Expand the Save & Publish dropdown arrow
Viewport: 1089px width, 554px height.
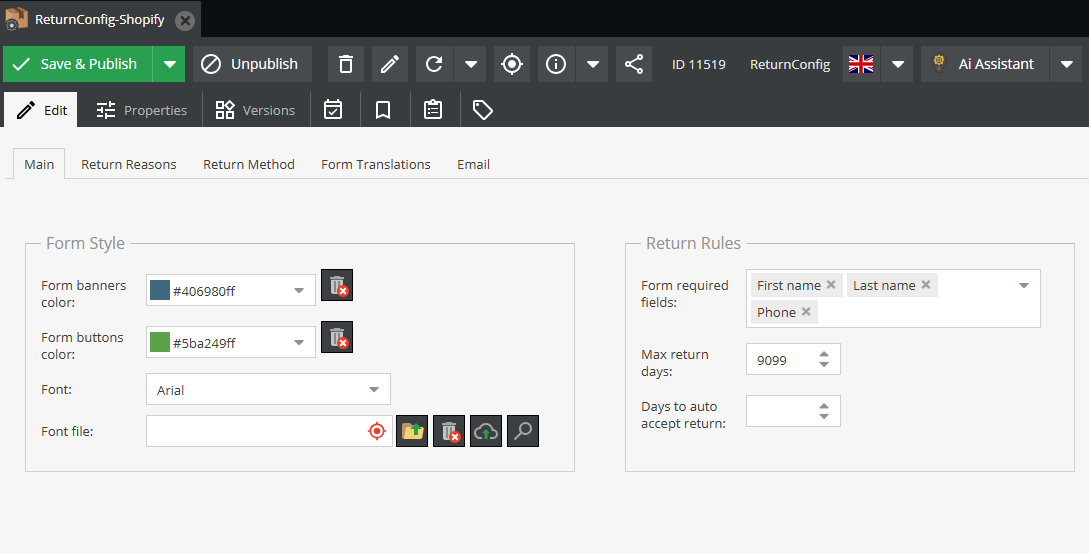click(170, 64)
